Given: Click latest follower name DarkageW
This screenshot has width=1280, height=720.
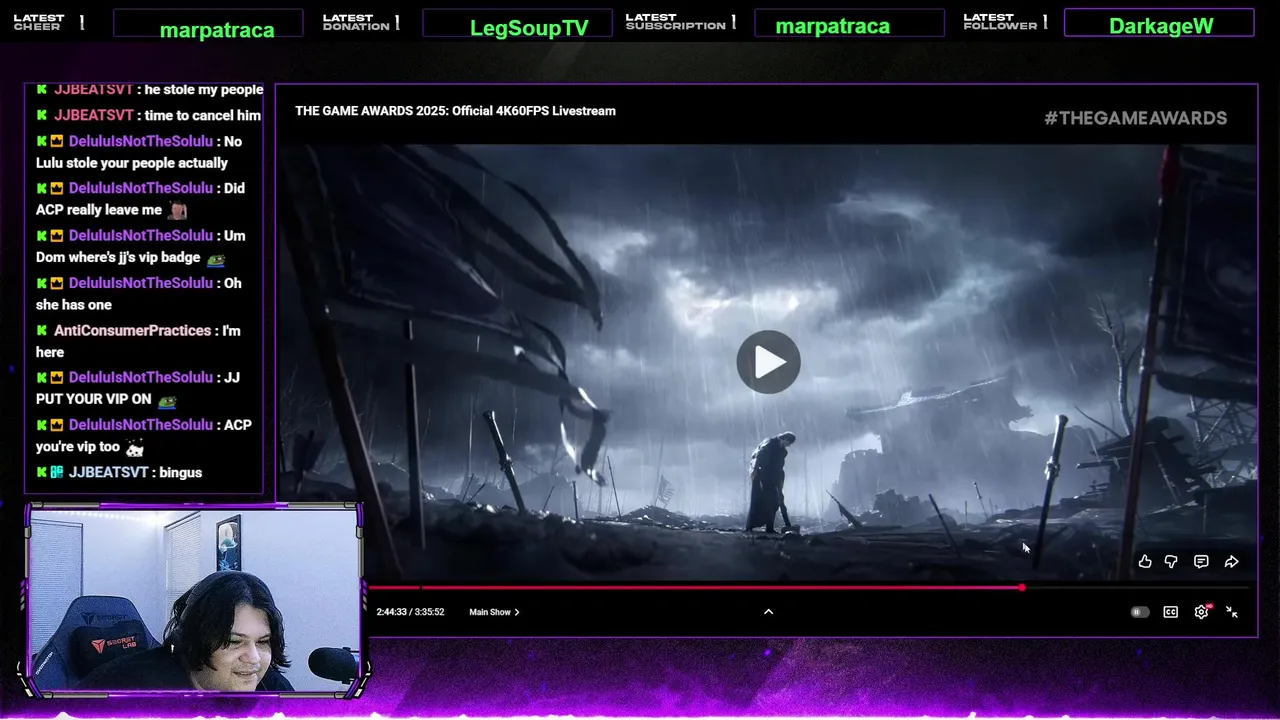Looking at the screenshot, I should 1161,26.
